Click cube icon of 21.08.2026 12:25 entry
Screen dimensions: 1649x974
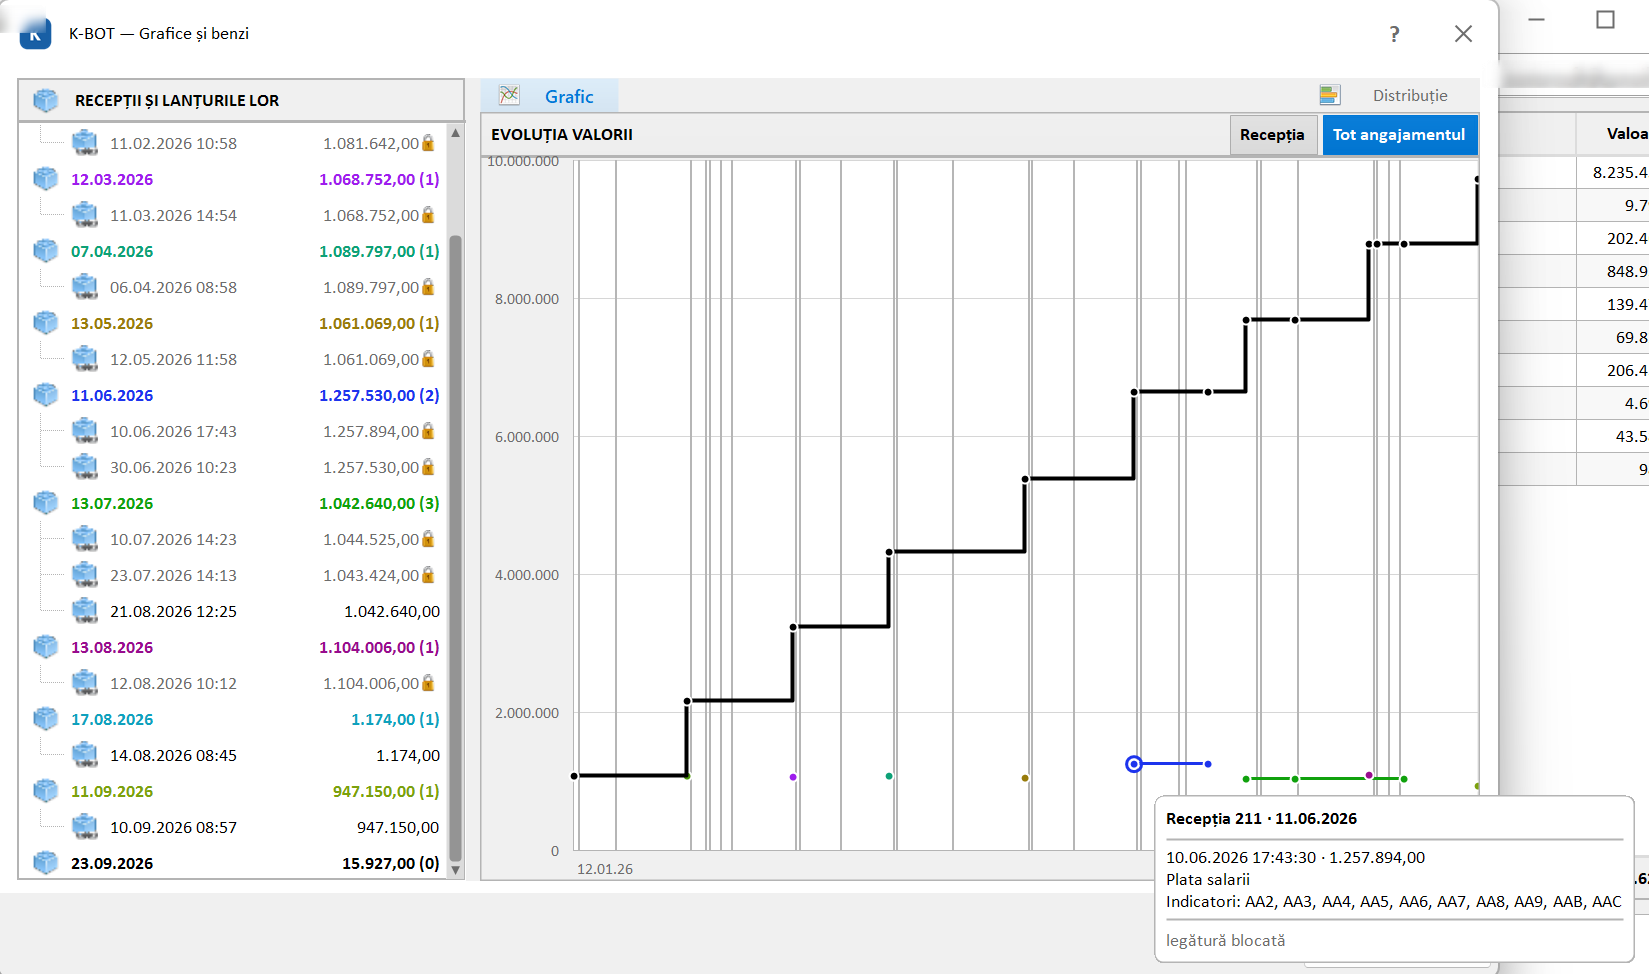coord(85,611)
